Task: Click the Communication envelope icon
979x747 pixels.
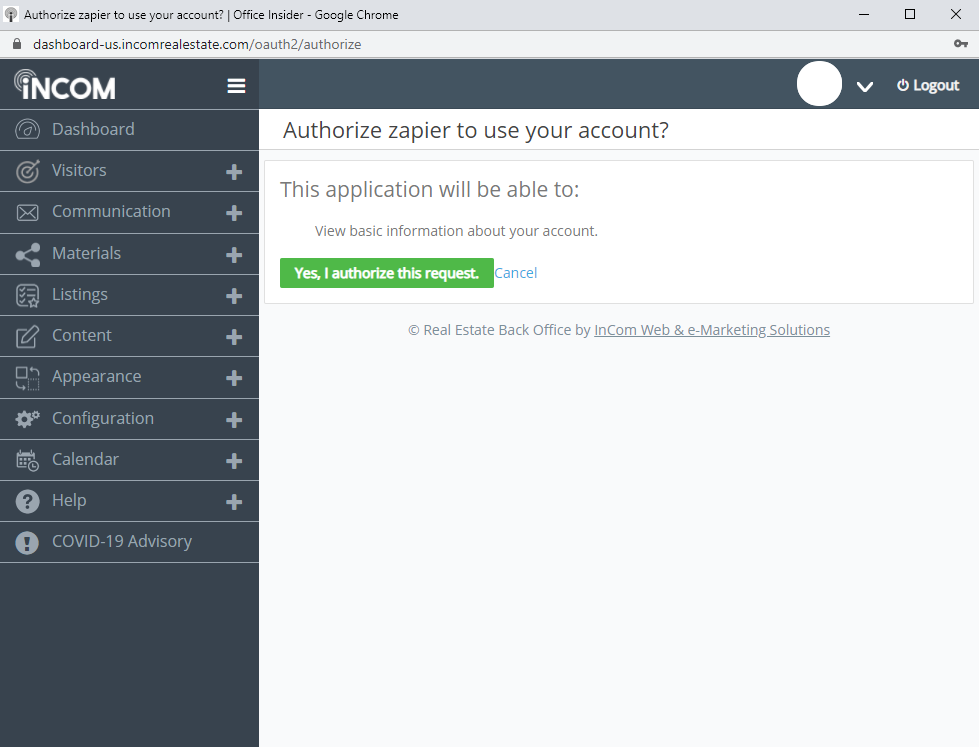Action: tap(27, 212)
